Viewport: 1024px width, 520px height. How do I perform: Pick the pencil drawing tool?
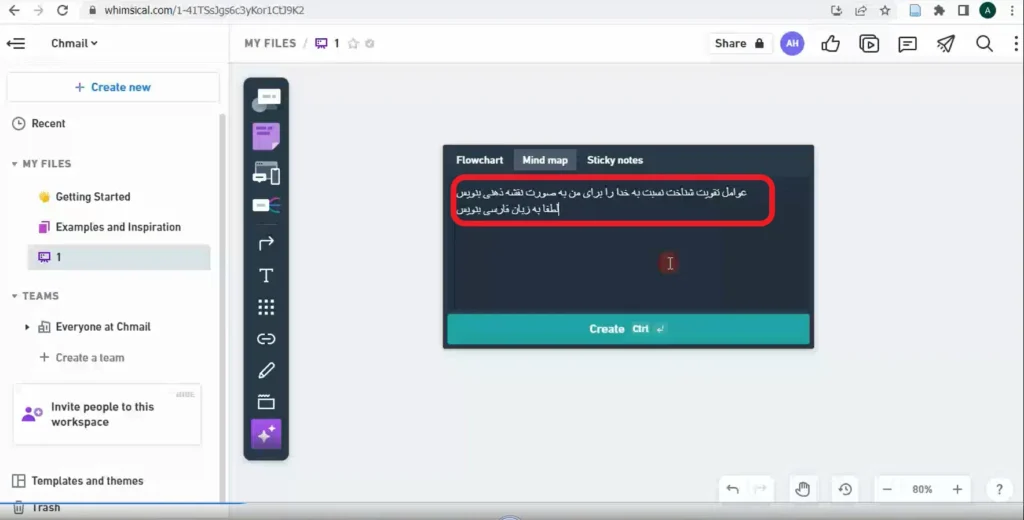coord(266,370)
